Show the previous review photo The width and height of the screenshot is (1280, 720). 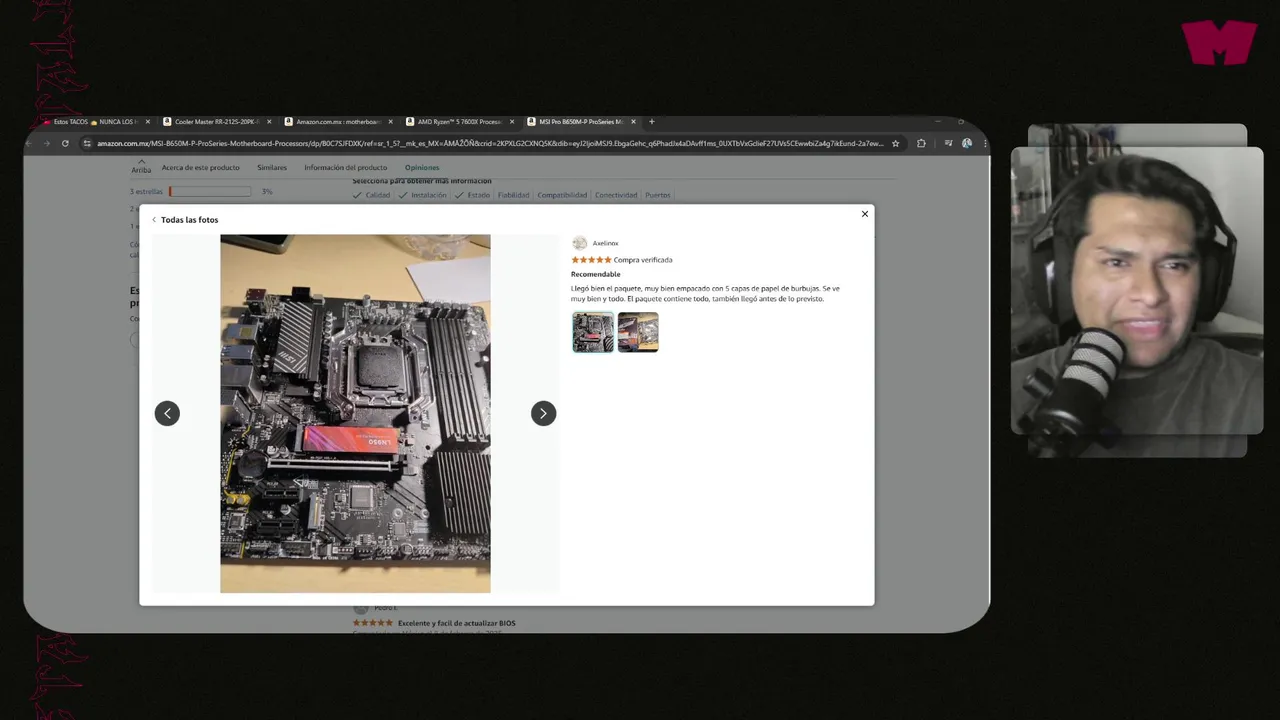[x=167, y=413]
